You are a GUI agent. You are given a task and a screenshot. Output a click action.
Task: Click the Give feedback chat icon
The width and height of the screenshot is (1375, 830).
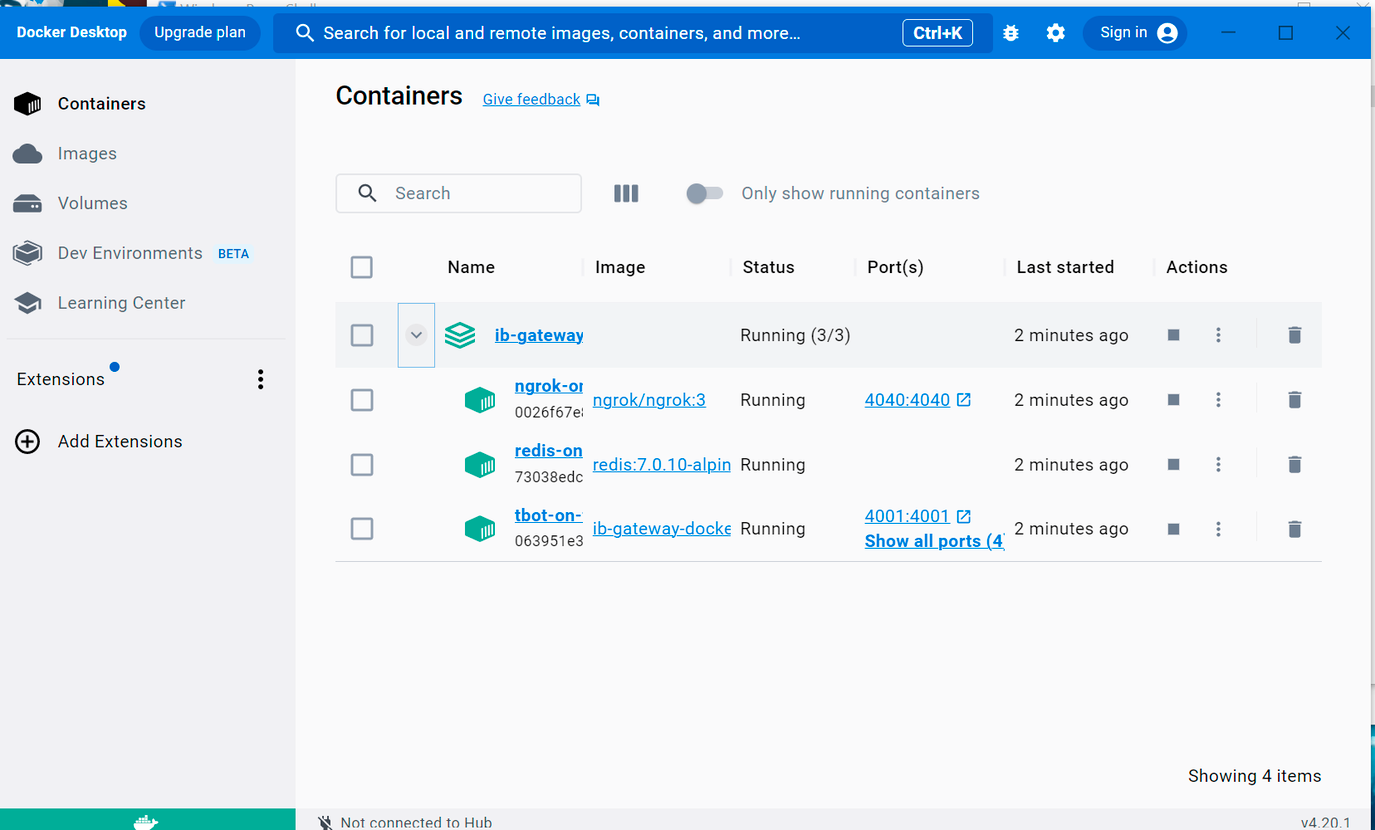[593, 100]
